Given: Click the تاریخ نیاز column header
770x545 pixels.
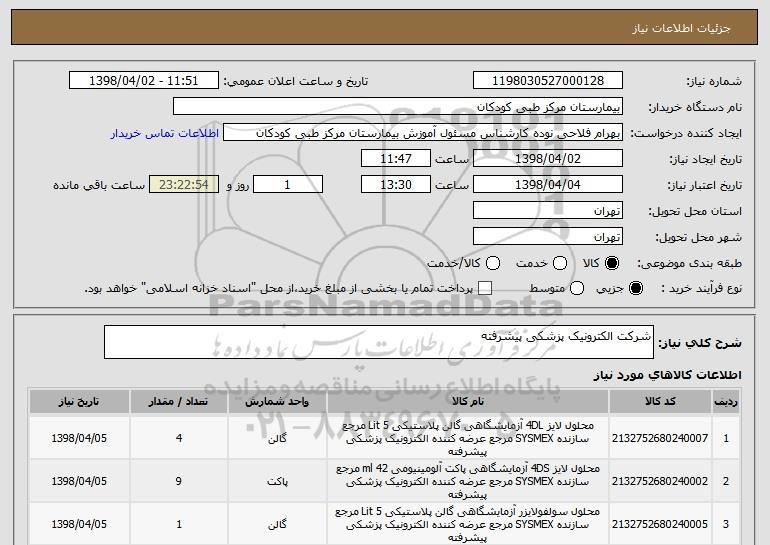Looking at the screenshot, I should tap(79, 402).
